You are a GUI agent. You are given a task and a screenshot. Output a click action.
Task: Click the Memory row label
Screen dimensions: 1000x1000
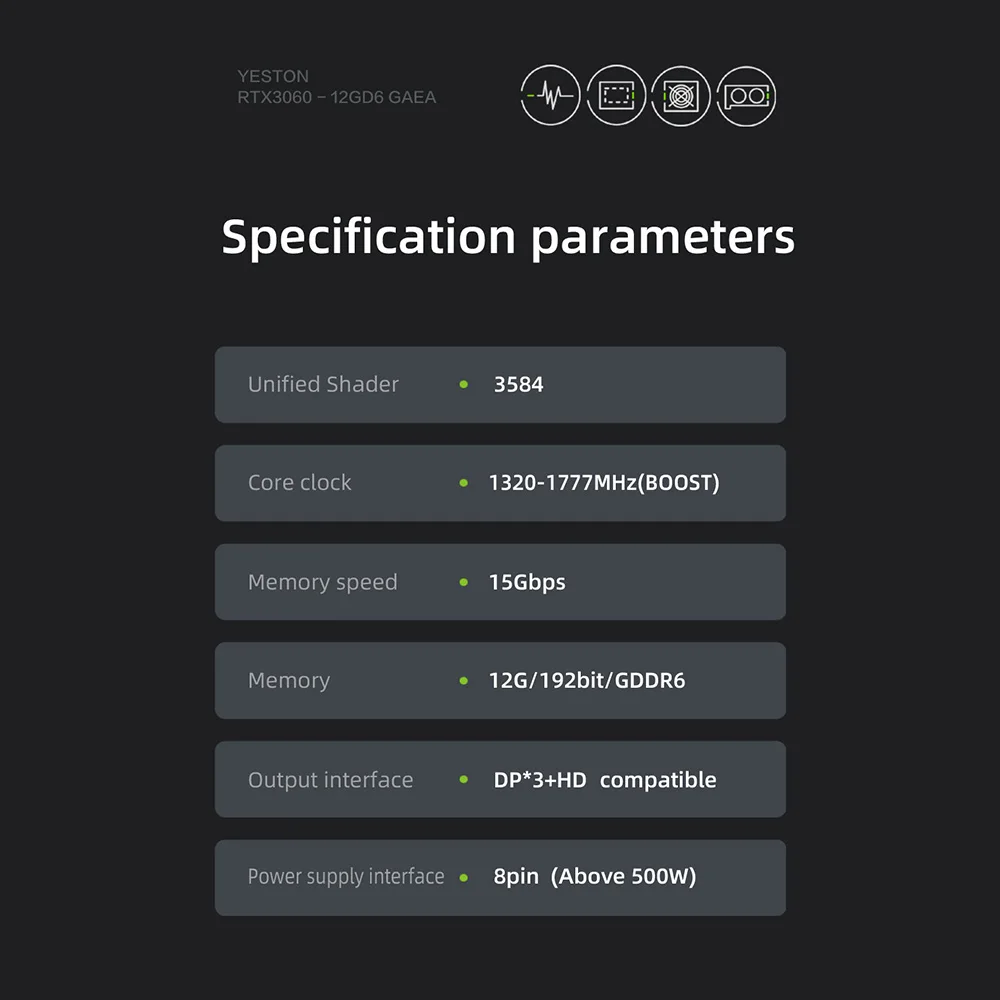tap(288, 681)
